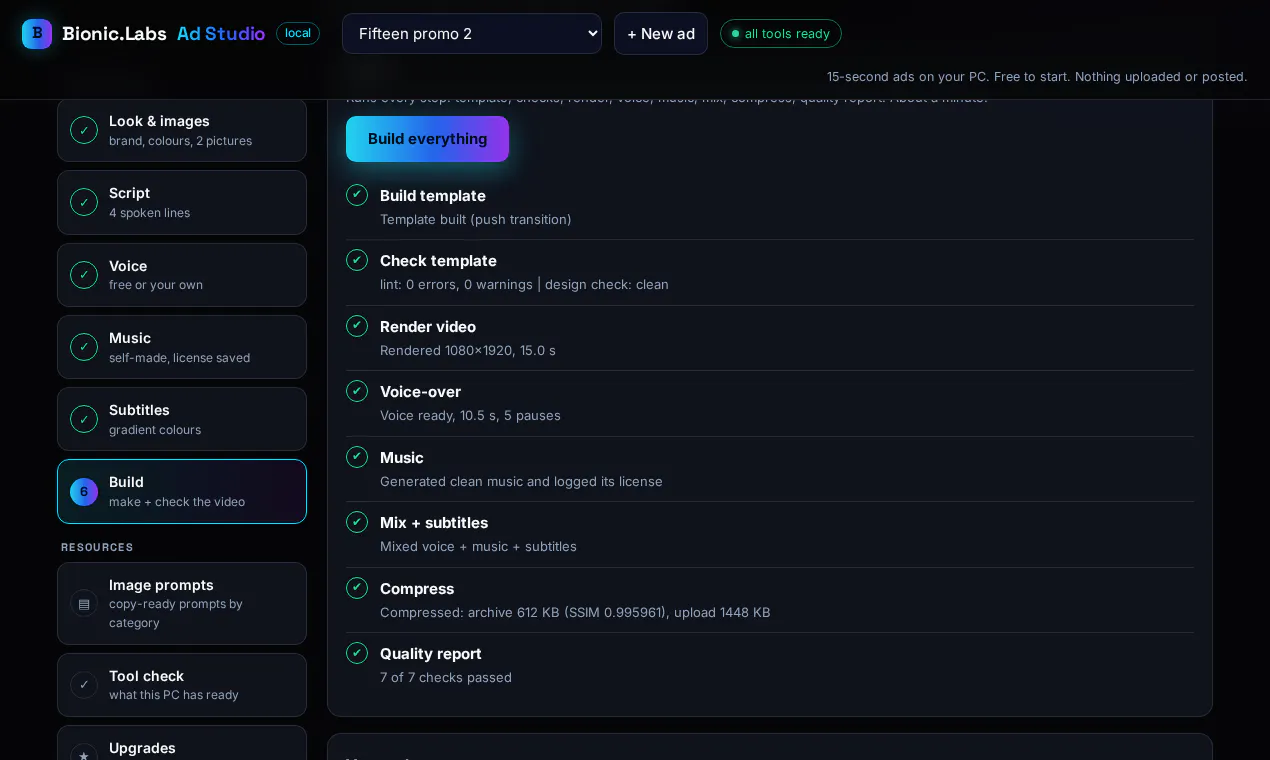The width and height of the screenshot is (1270, 760).
Task: Click the "Template built (push transition)" text
Action: pos(476,219)
